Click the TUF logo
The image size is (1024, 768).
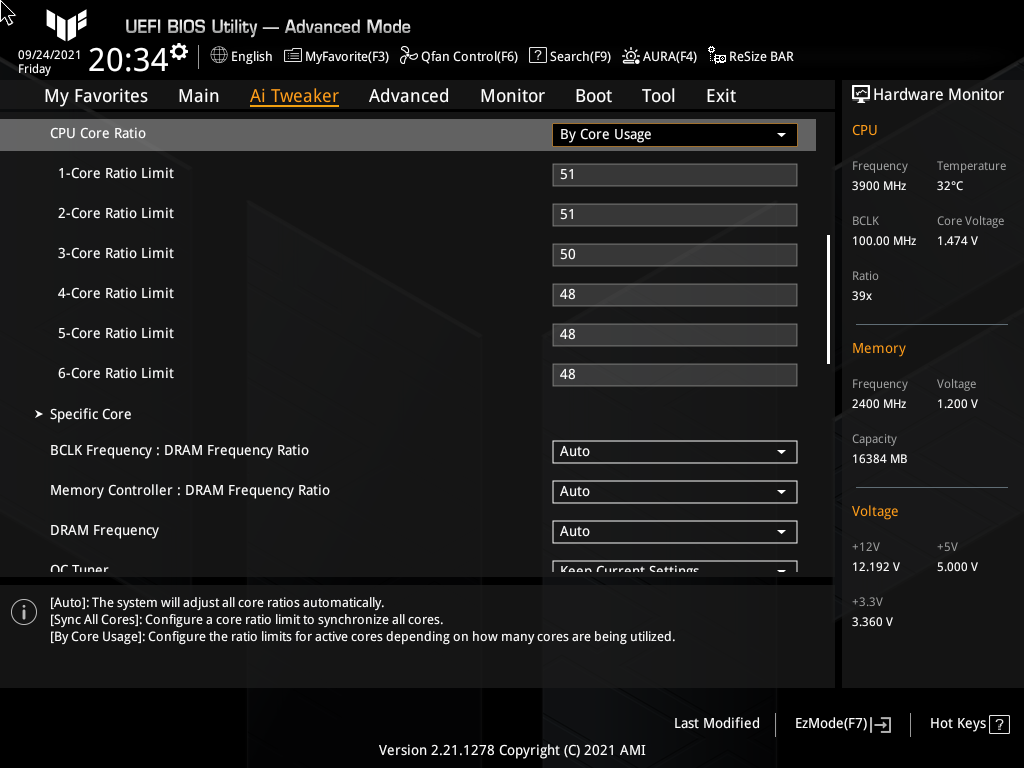click(x=67, y=25)
